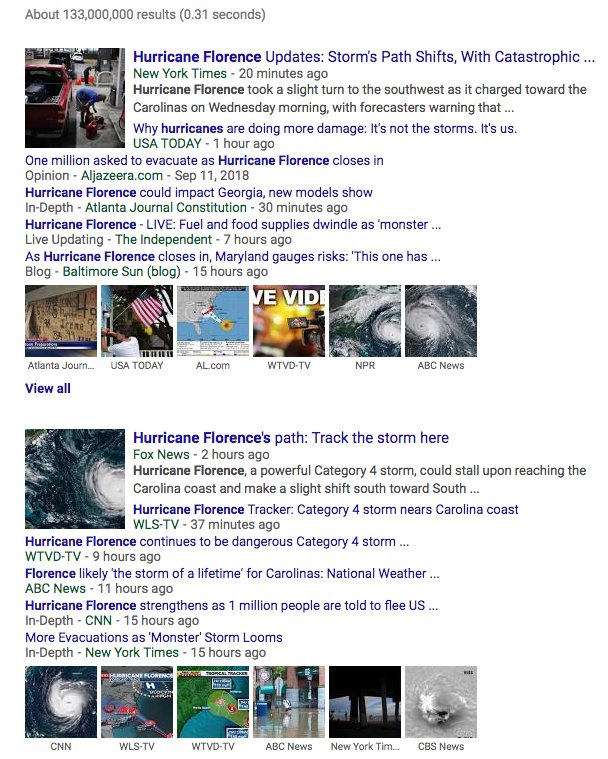Open the USA TODAY flag thumbnail
Image resolution: width=608 pixels, height=759 pixels.
pos(137,321)
